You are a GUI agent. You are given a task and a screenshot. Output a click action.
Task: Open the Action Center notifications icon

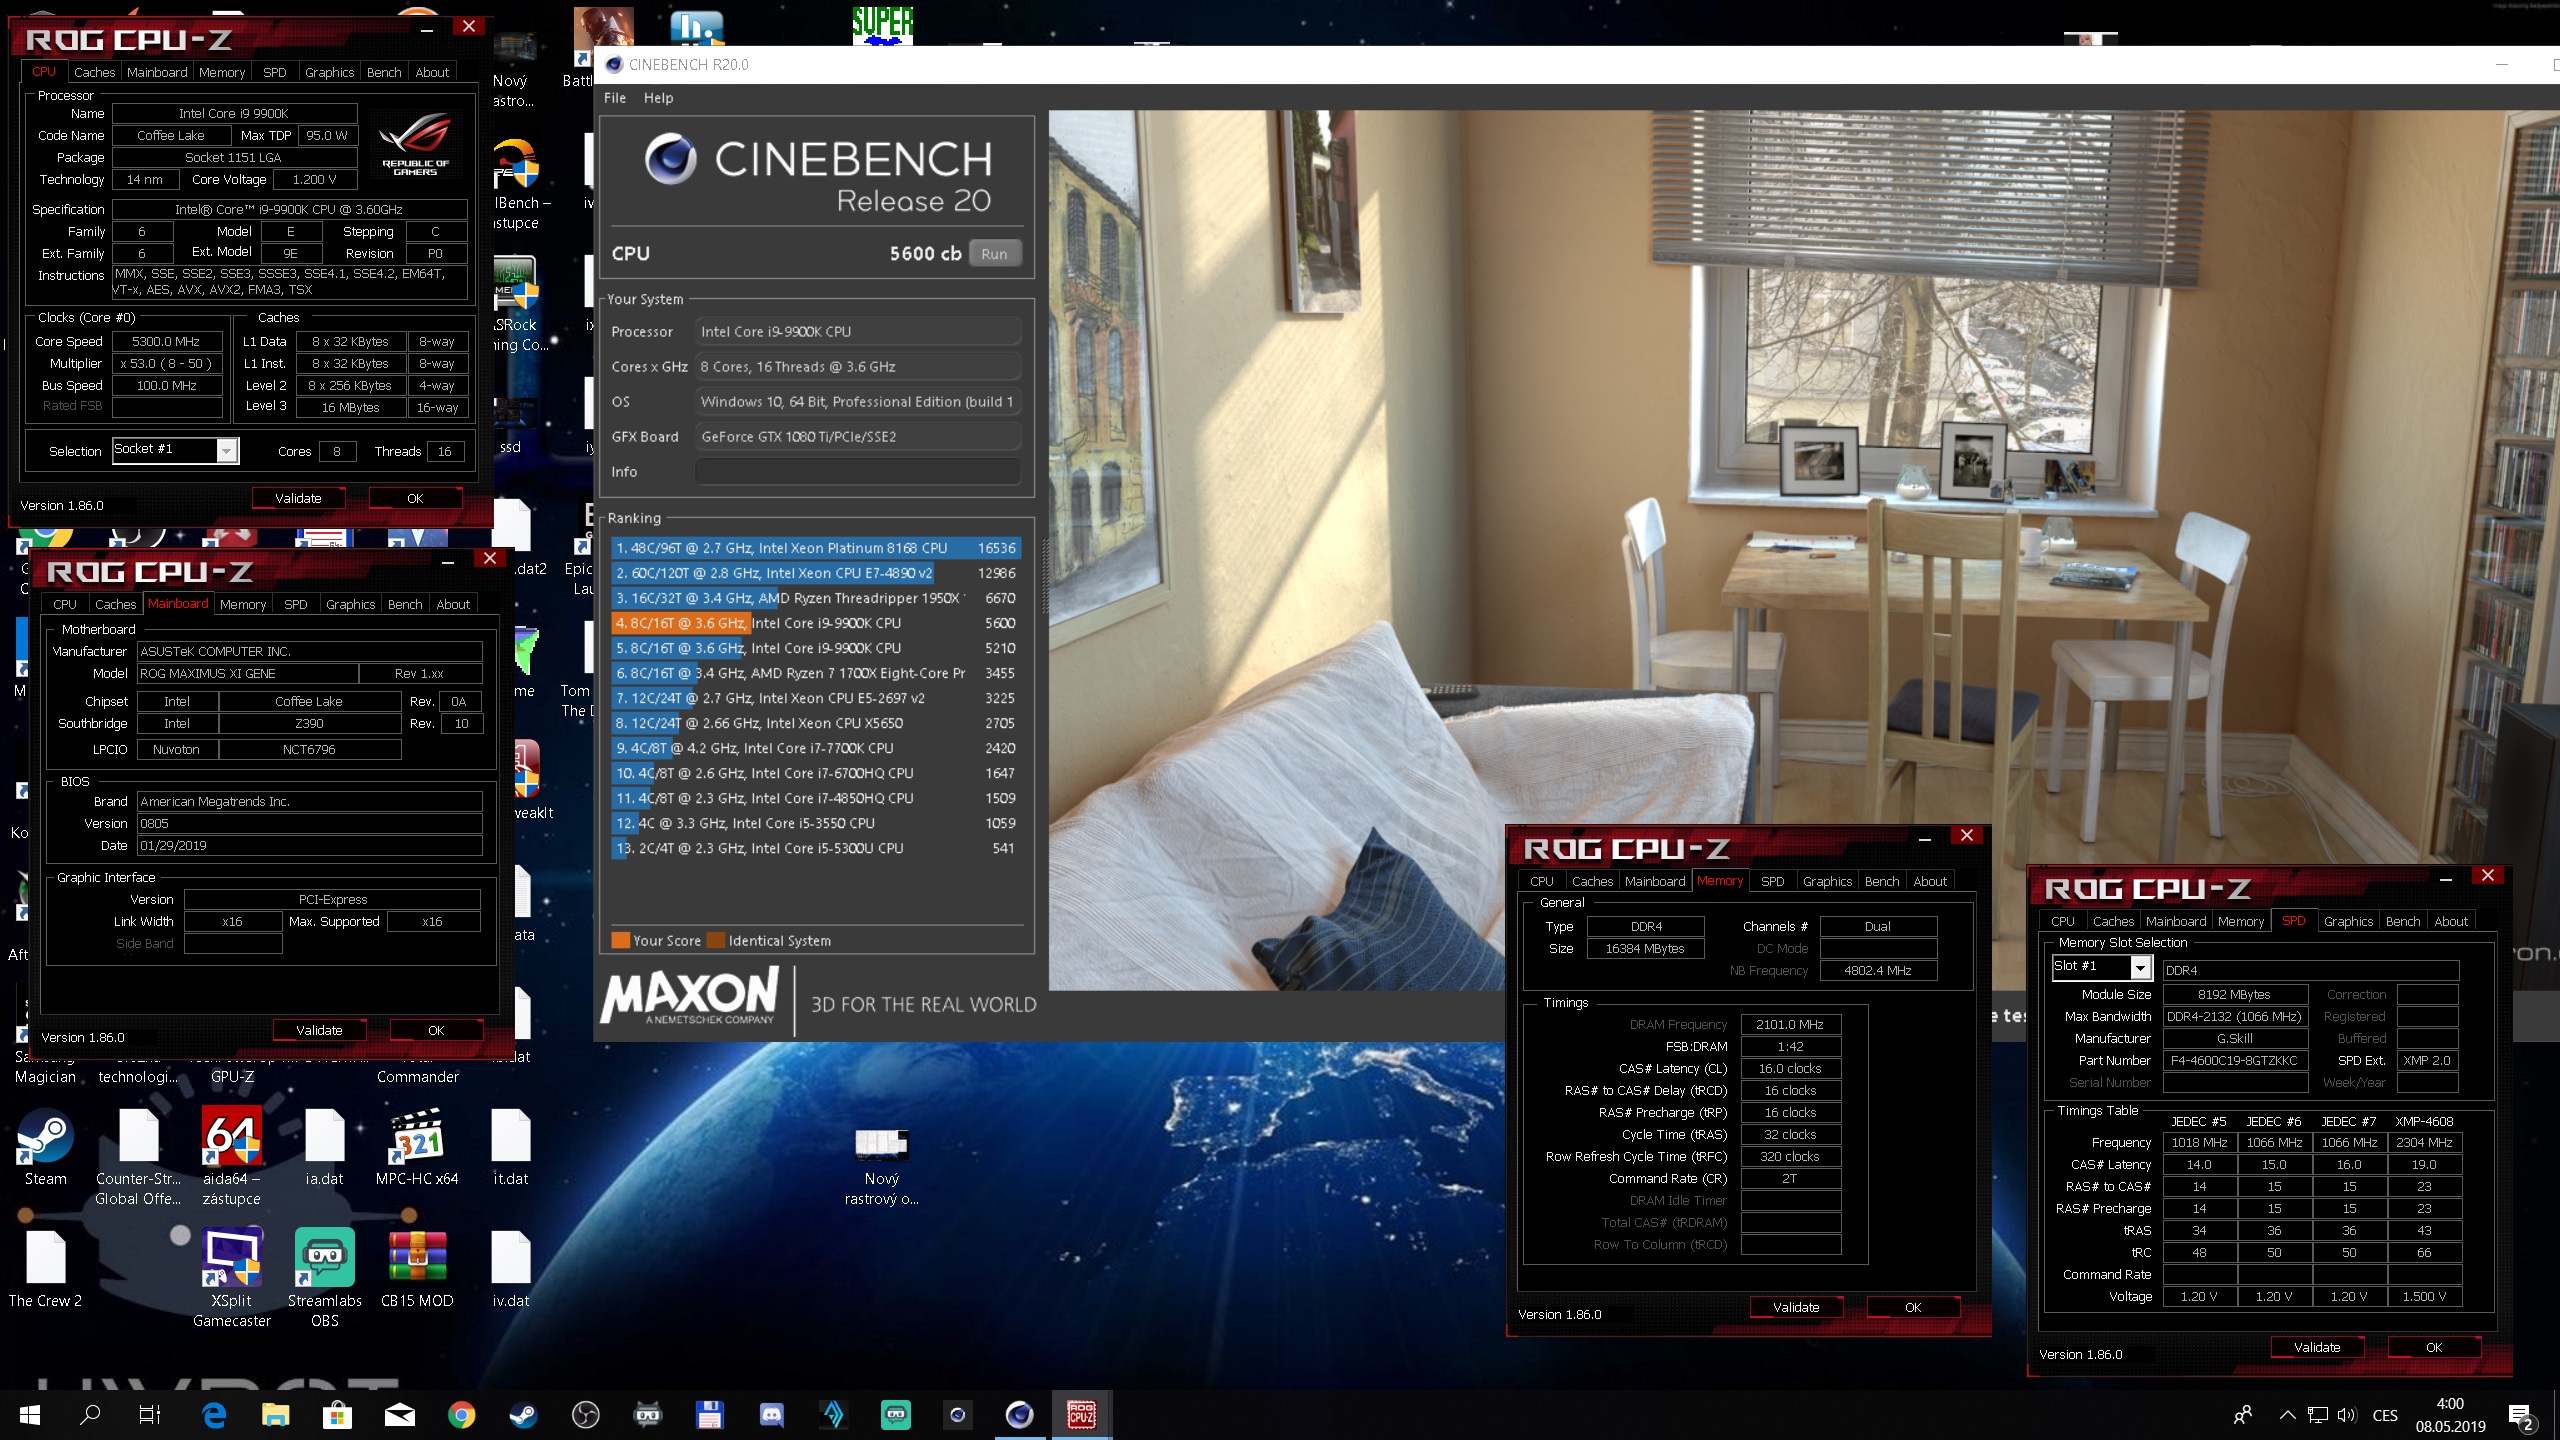coord(2522,1414)
